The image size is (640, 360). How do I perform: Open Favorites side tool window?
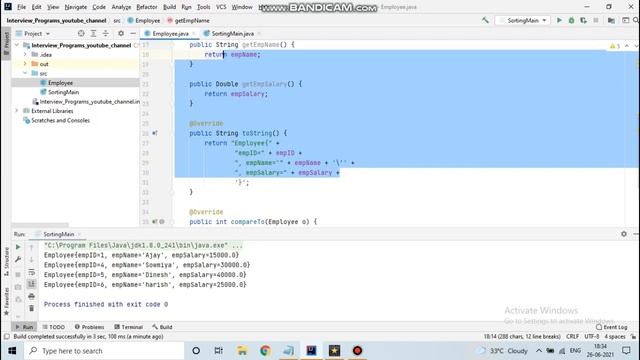click(x=6, y=301)
